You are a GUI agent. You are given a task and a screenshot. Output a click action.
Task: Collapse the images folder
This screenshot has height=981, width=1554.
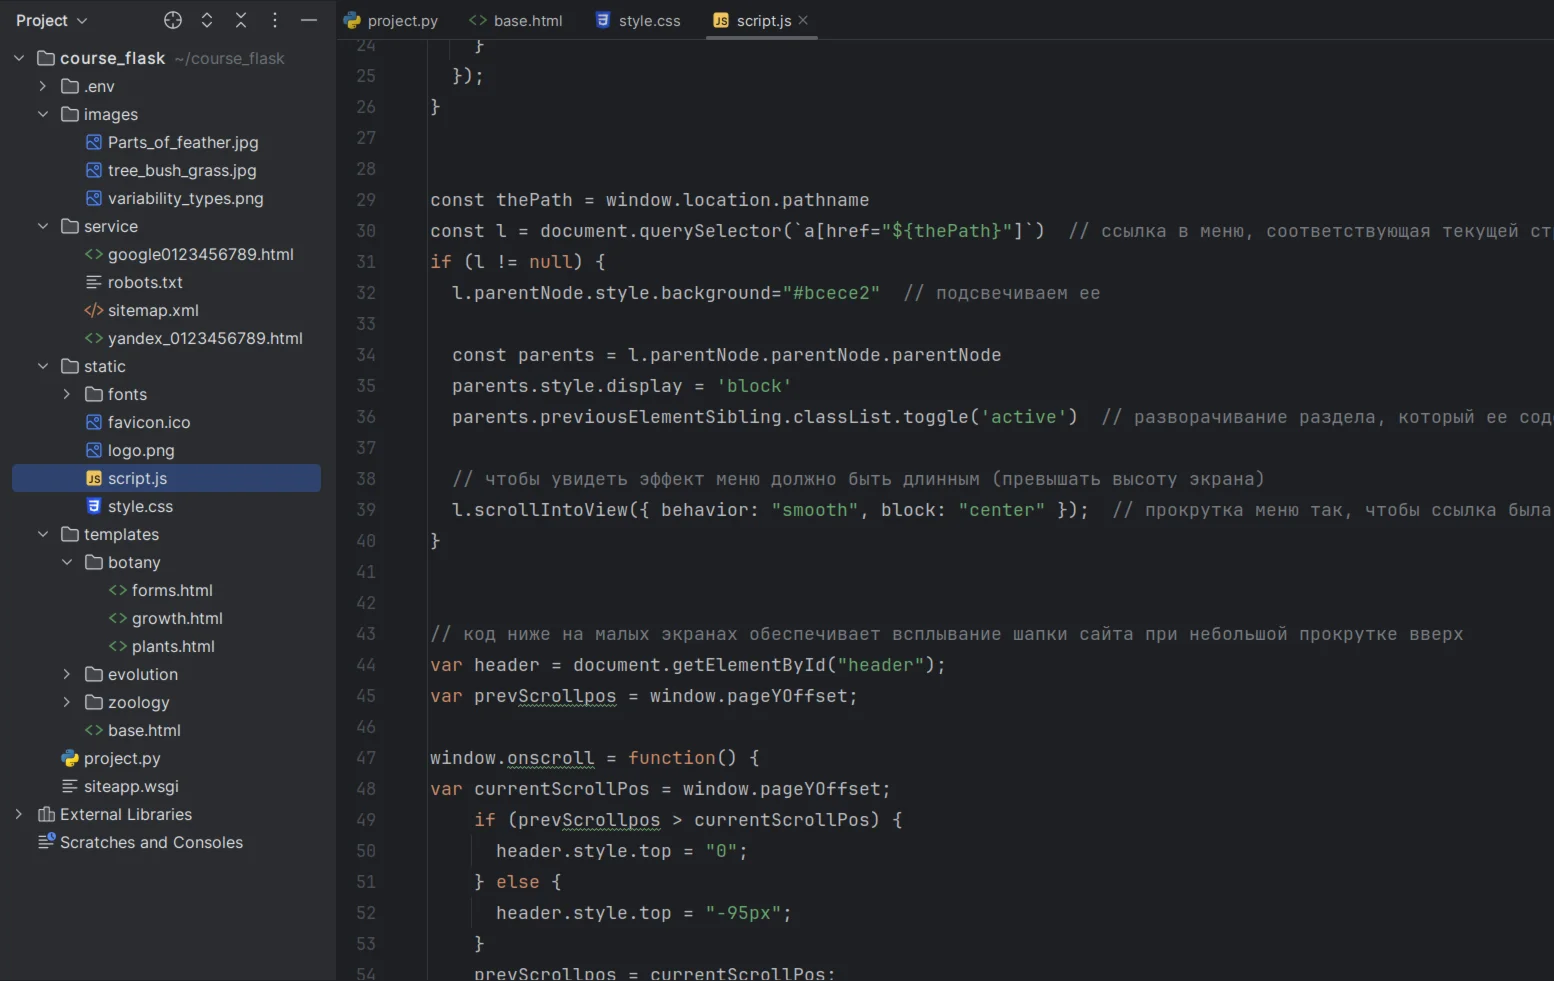(43, 114)
